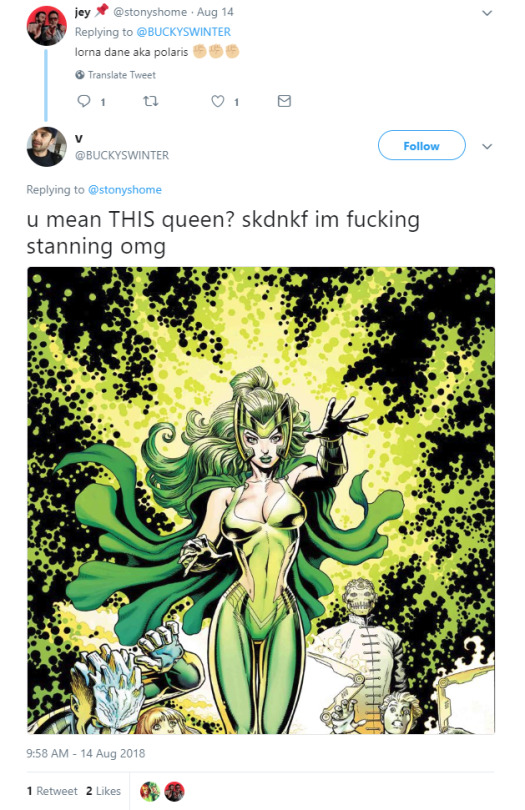The height and width of the screenshot is (810, 525).
Task: Retweet jey's tweet with the retweet icon
Action: click(150, 101)
